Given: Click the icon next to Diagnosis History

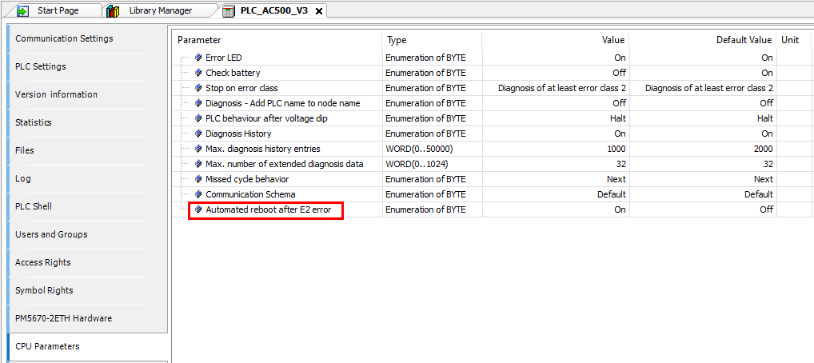Looking at the screenshot, I should pos(198,133).
